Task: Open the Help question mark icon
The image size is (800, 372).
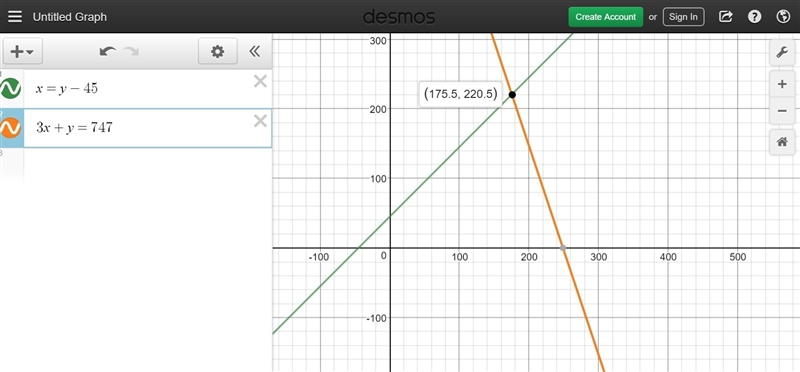Action: point(754,17)
